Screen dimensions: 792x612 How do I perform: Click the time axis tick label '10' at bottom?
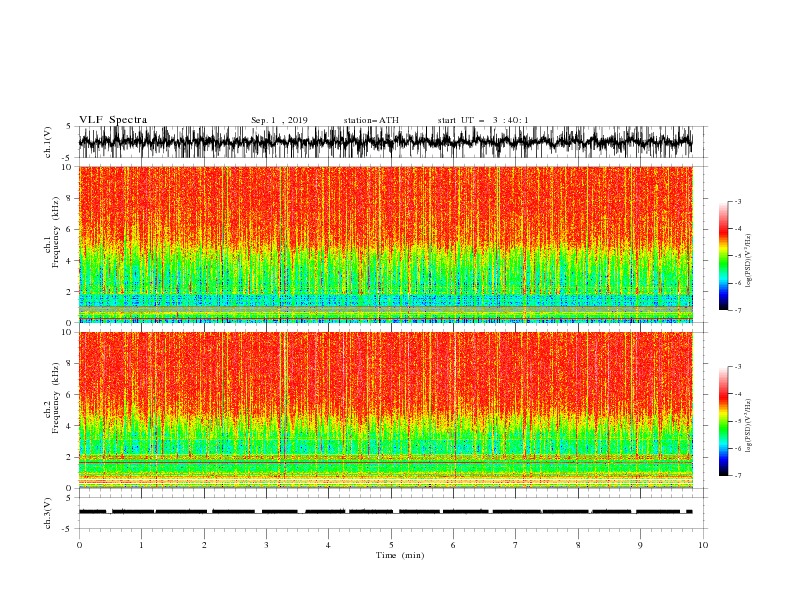click(703, 545)
